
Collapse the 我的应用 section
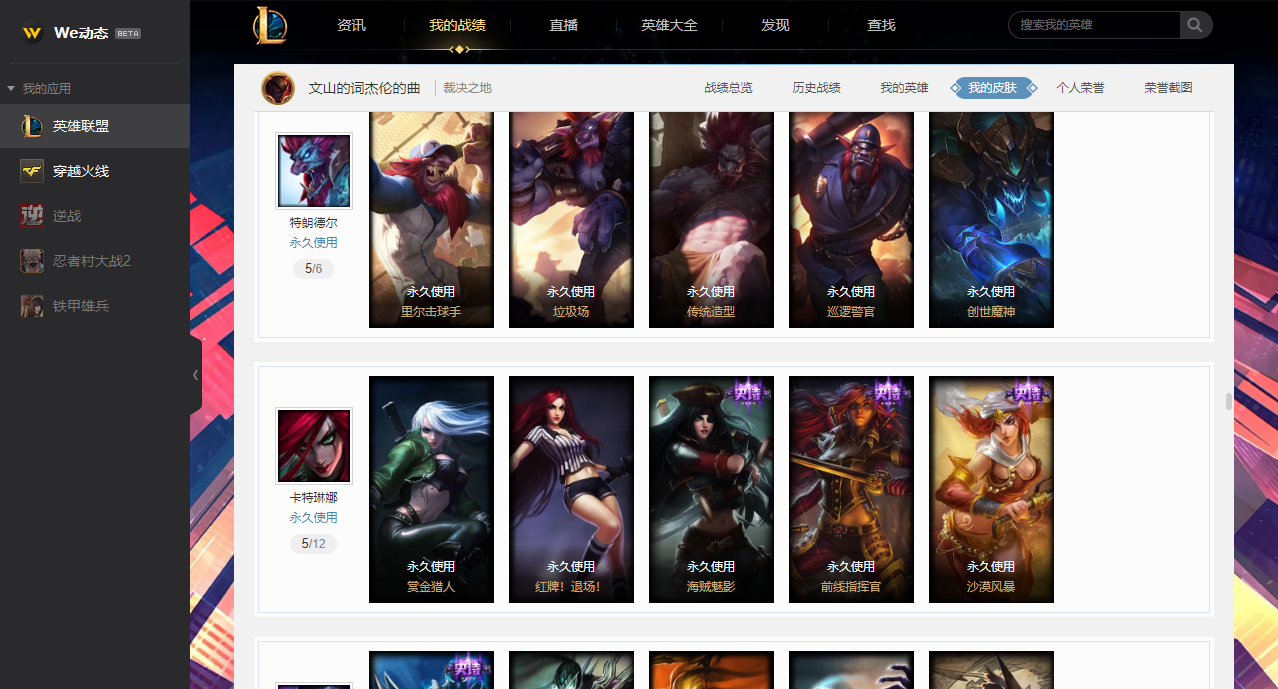[x=11, y=89]
